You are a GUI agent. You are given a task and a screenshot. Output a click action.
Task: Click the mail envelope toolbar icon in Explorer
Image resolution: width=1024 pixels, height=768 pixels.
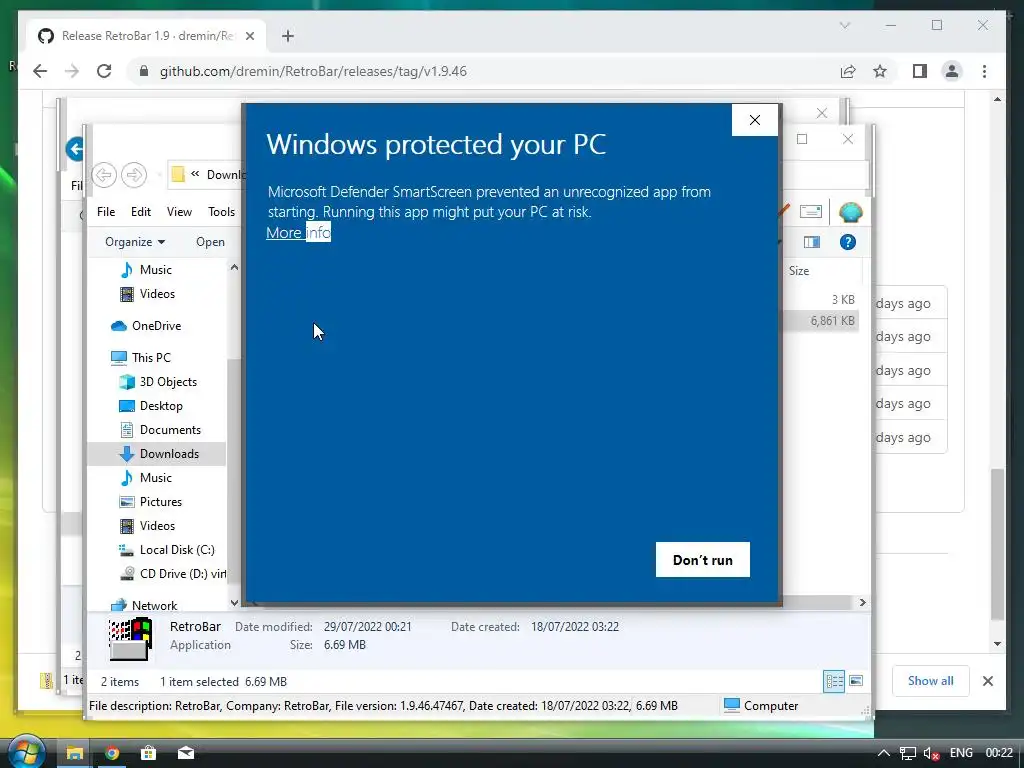(x=810, y=212)
